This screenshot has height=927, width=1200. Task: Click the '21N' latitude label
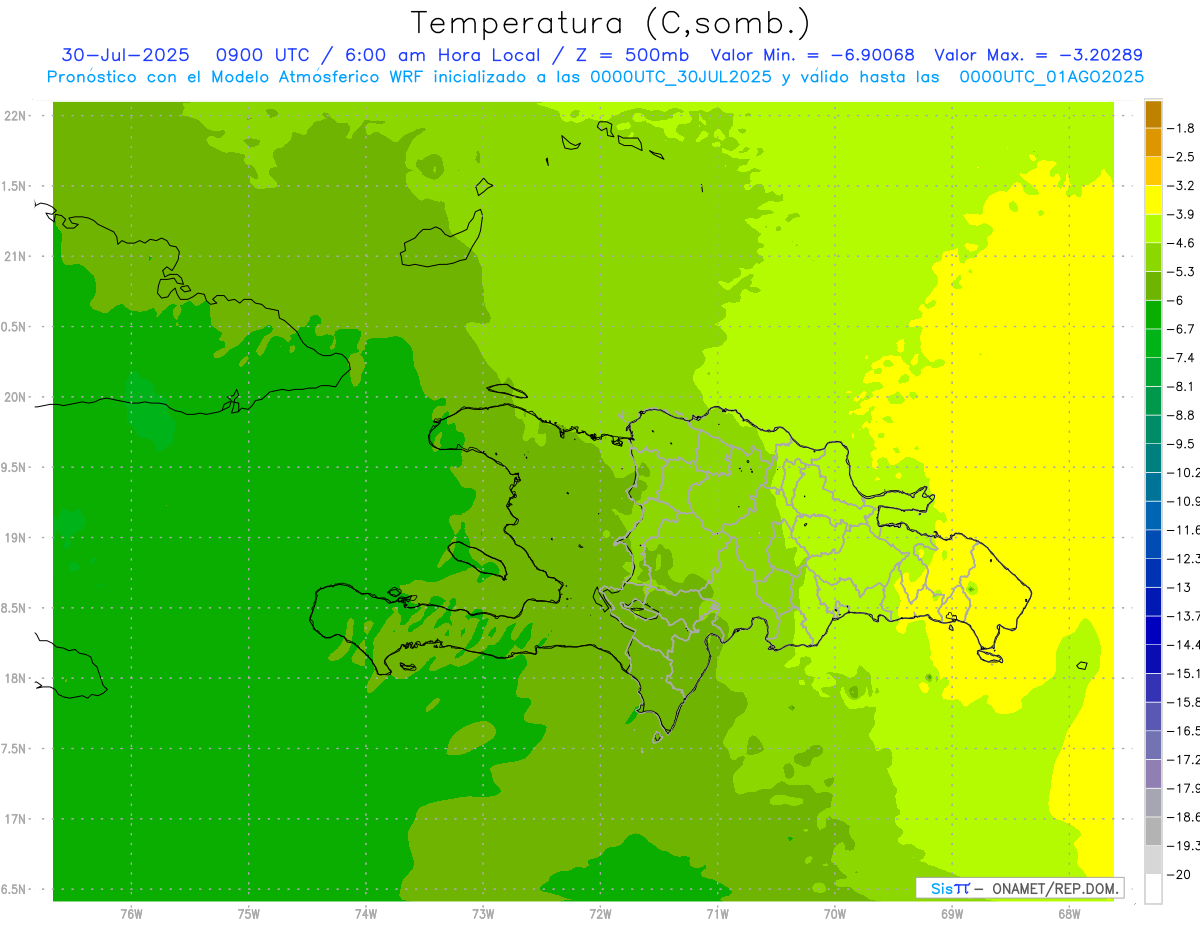point(15,256)
